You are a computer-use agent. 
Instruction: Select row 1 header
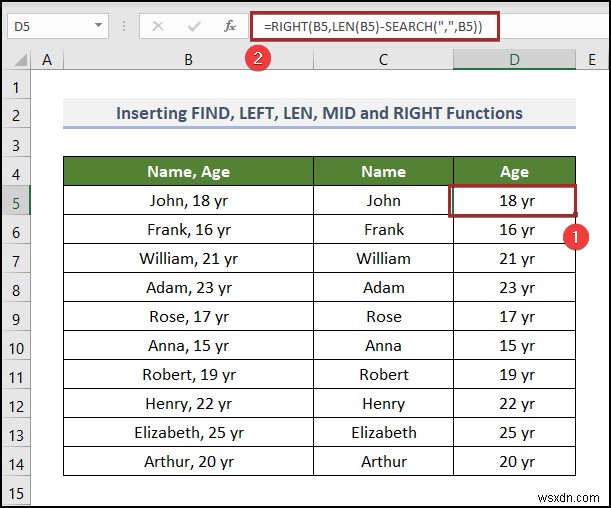click(16, 87)
